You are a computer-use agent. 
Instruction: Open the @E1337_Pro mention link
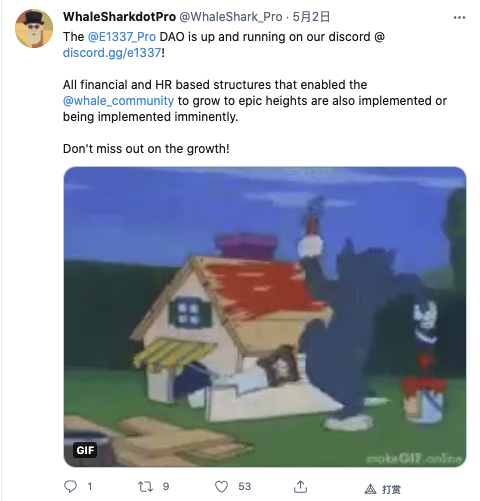pos(122,37)
